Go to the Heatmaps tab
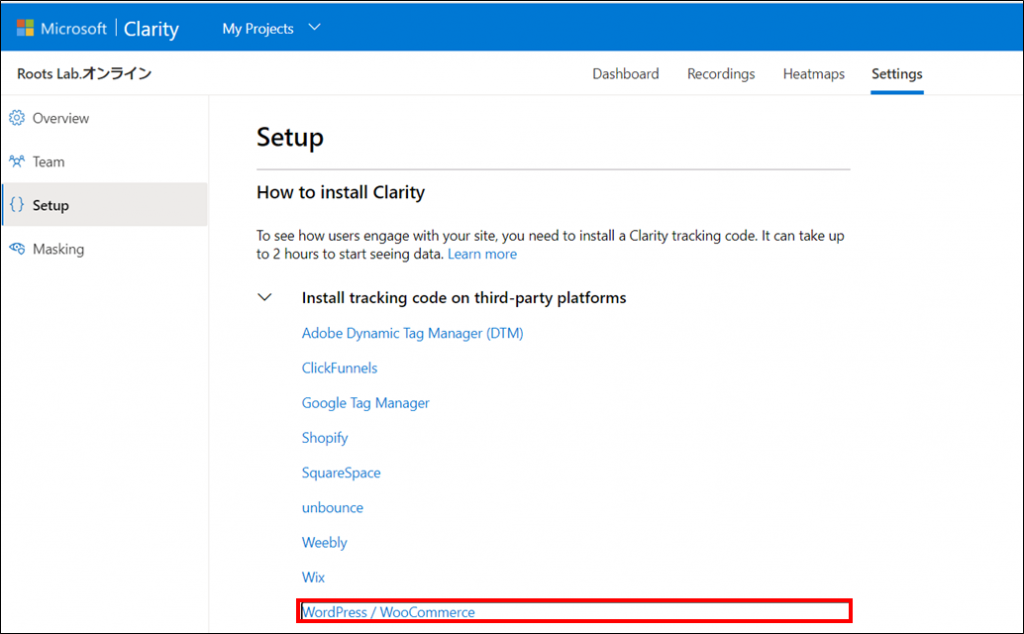1024x634 pixels. coord(813,74)
